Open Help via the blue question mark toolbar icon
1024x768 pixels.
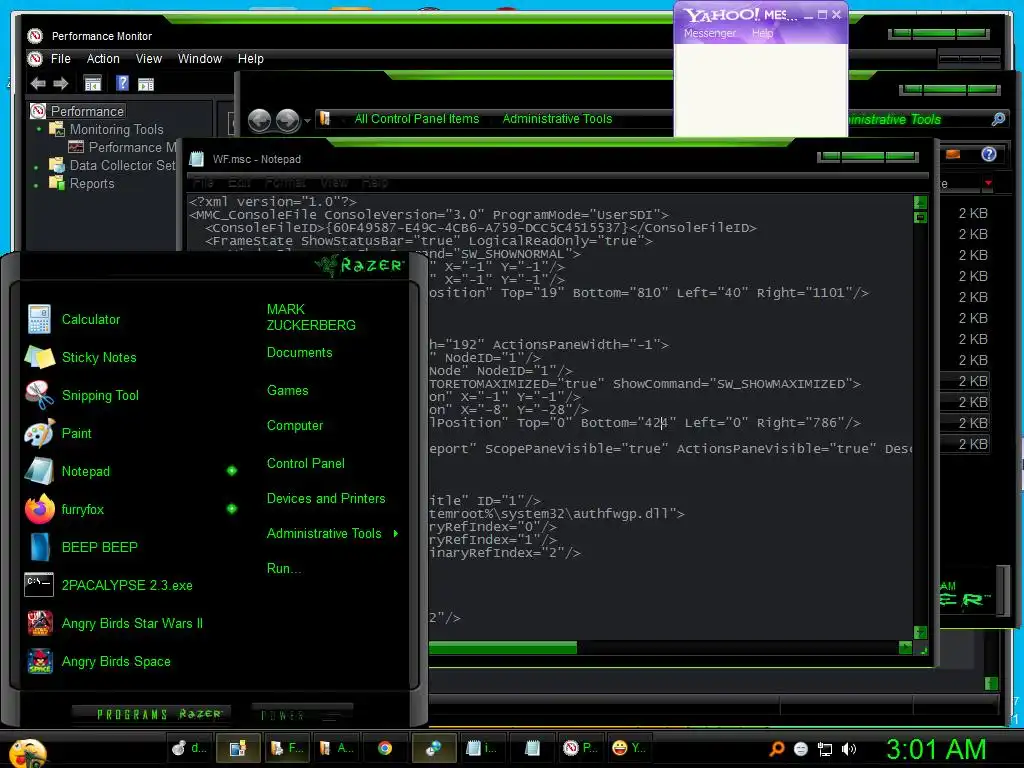click(x=122, y=83)
